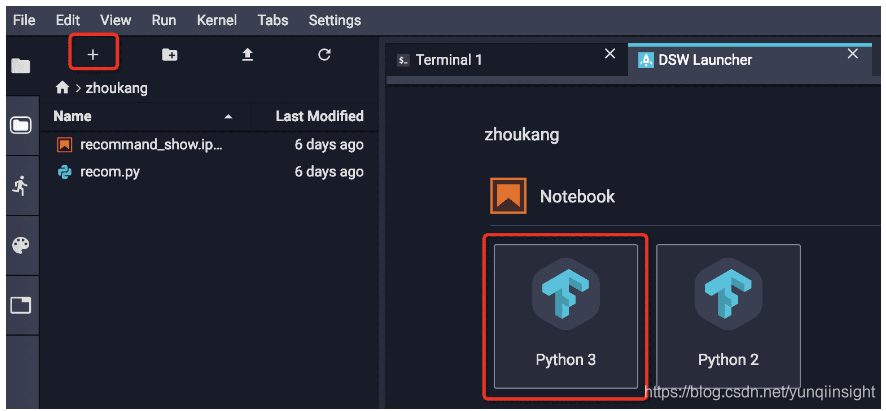
Task: Click the plus New Launcher icon
Action: 93,55
